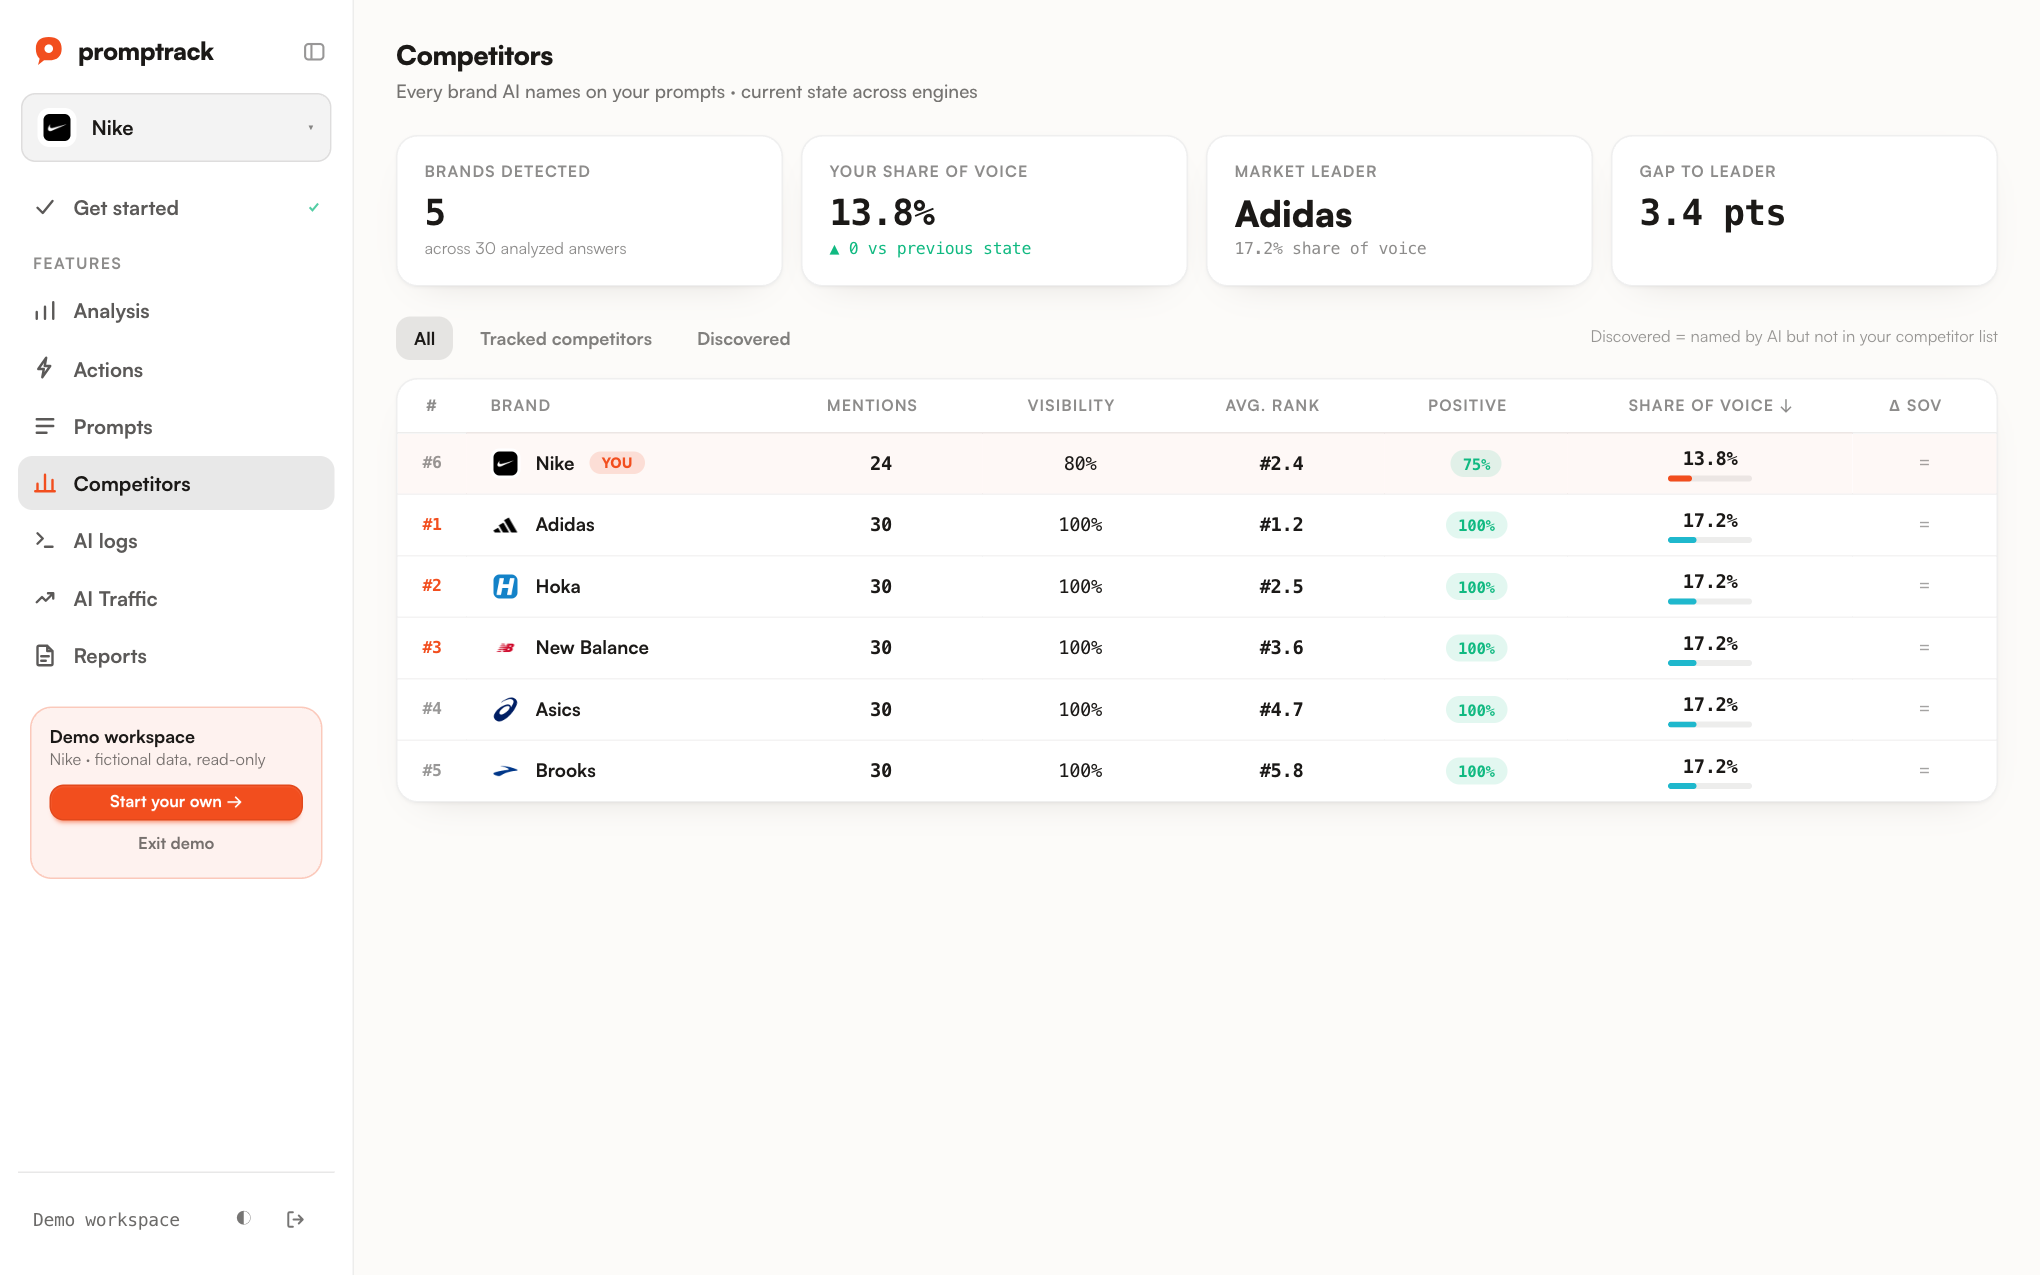Open the Gap to Leader card

[x=1804, y=211]
